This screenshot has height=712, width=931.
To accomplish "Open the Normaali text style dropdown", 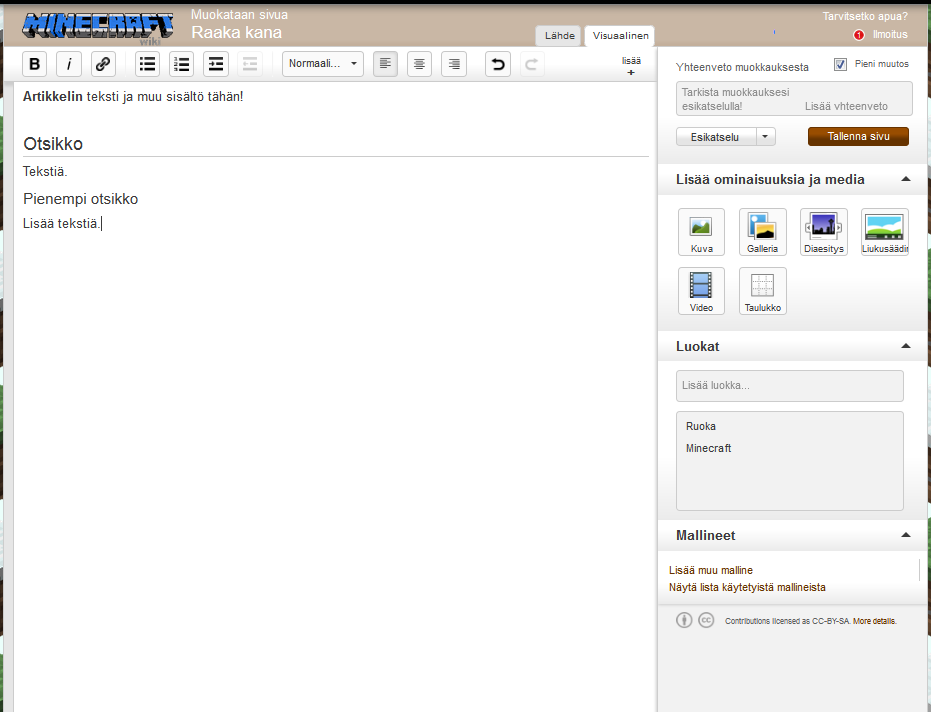I will pos(323,64).
